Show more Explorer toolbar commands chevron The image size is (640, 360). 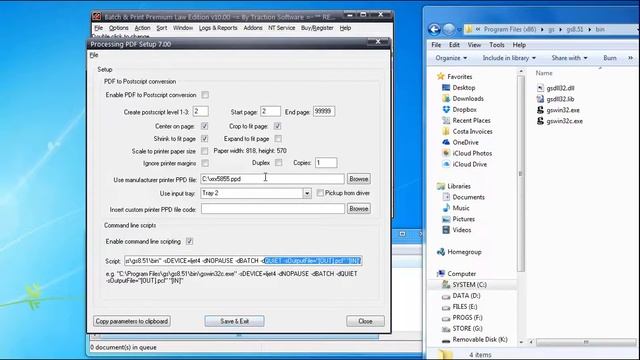pos(631,58)
